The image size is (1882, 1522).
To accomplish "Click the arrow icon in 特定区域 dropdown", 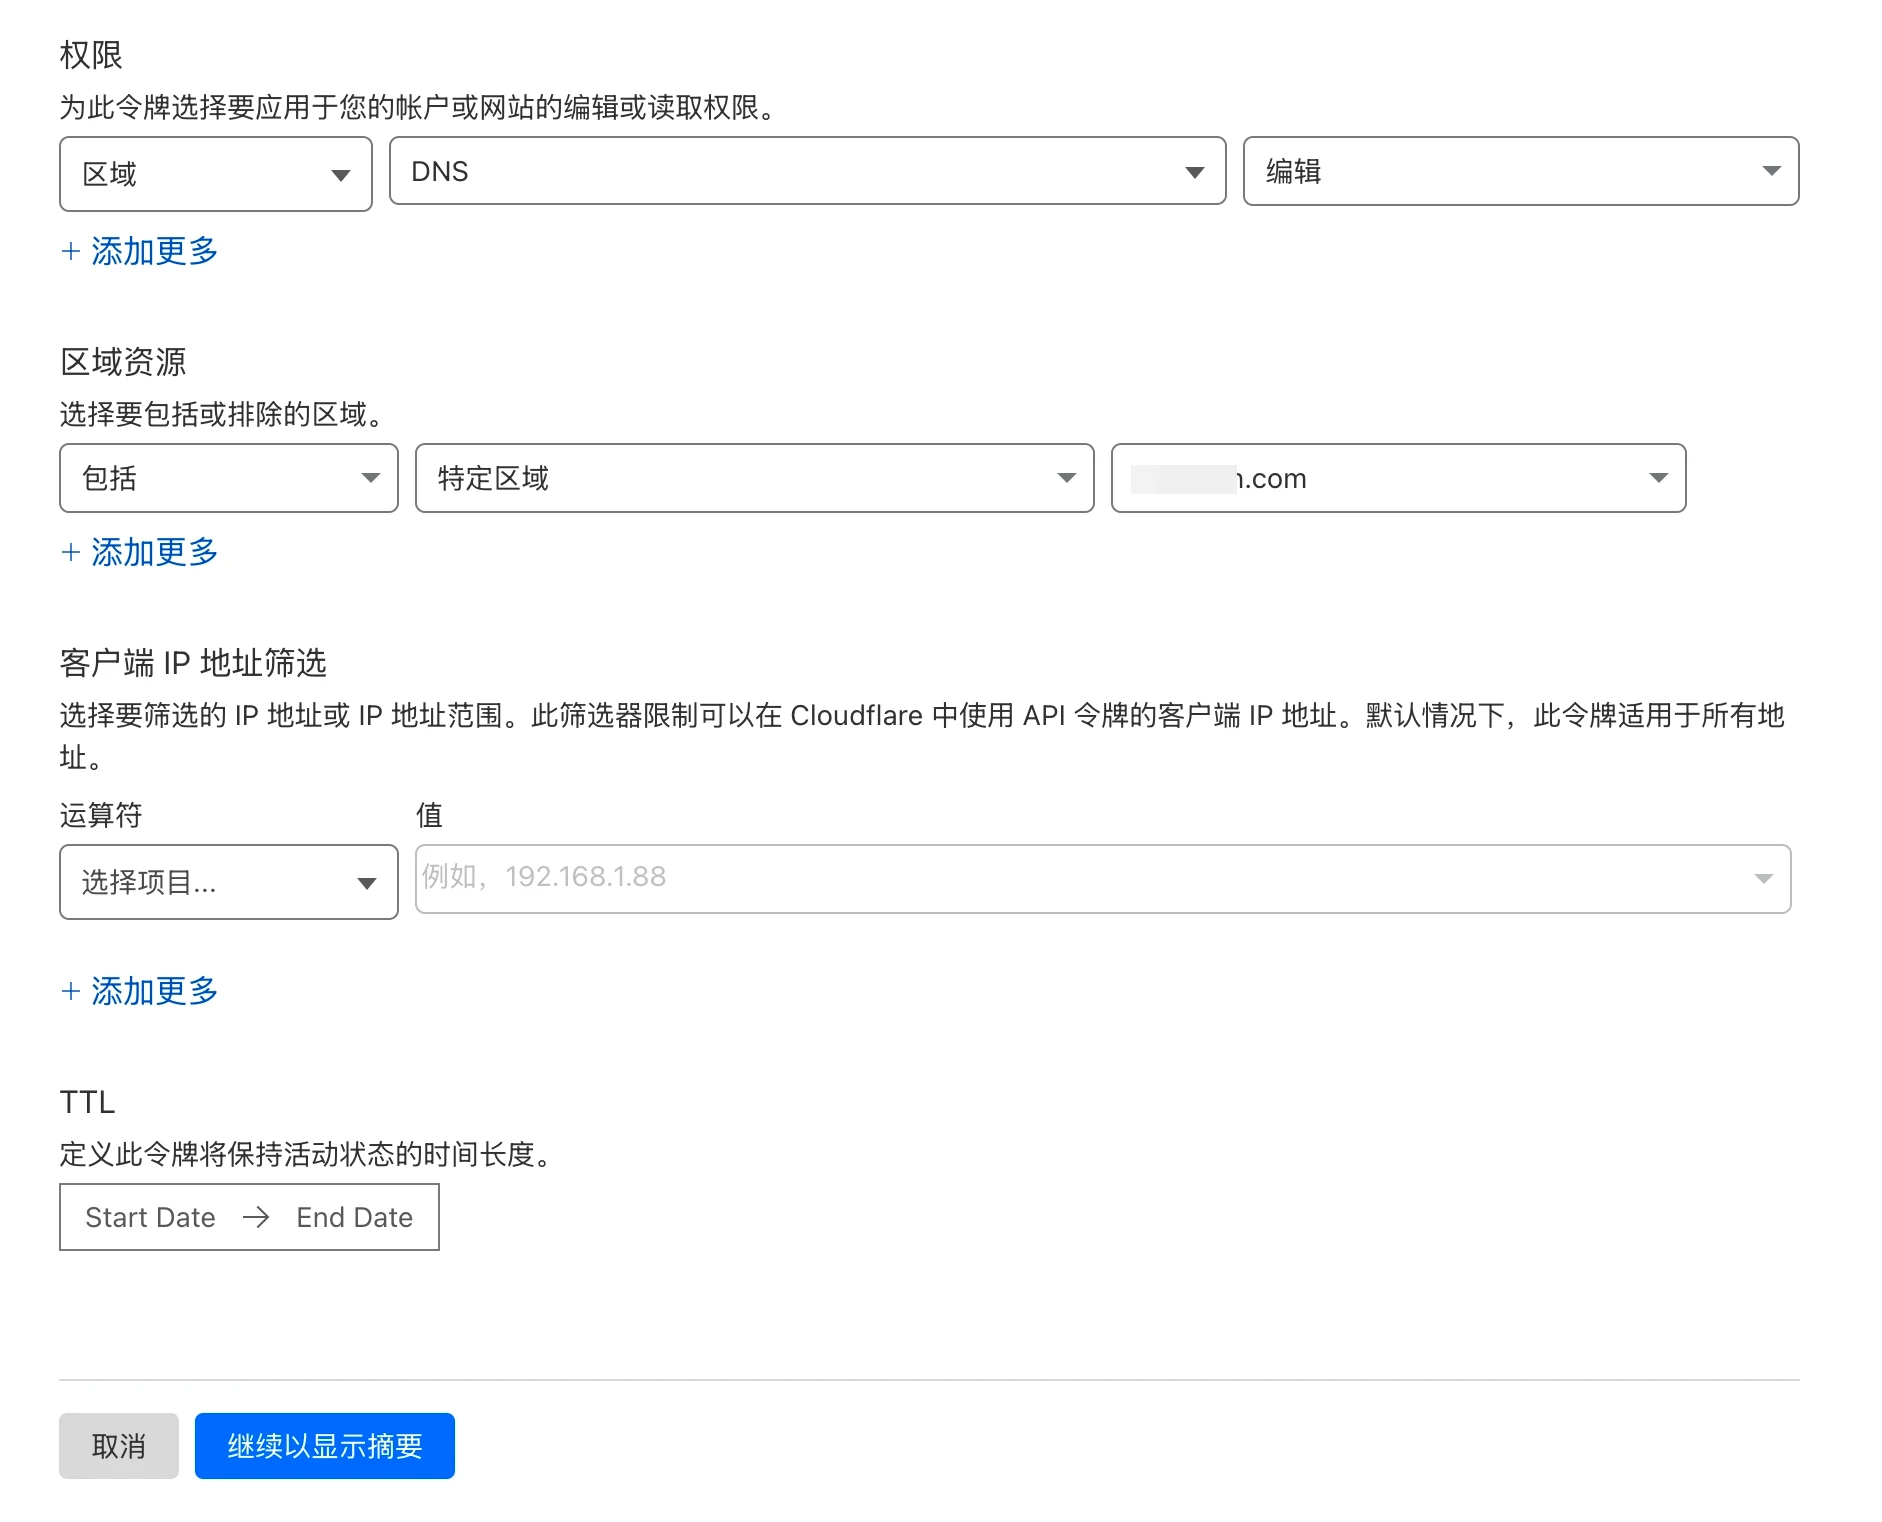I will (x=1066, y=478).
